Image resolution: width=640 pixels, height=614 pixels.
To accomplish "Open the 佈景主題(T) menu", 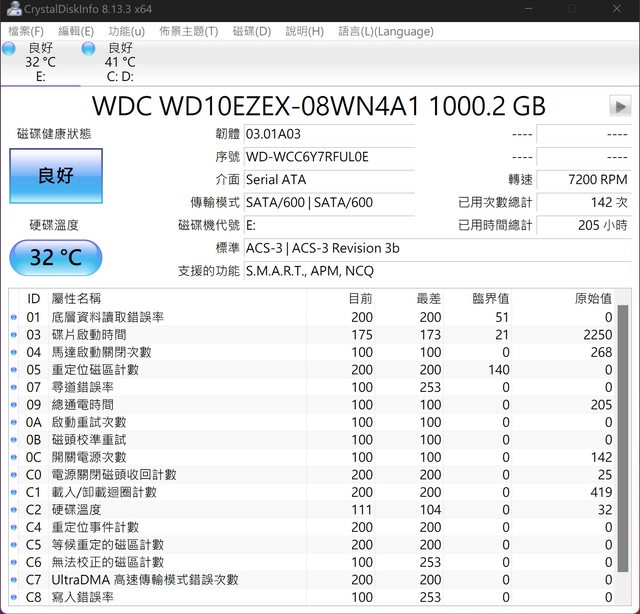I will tap(188, 31).
